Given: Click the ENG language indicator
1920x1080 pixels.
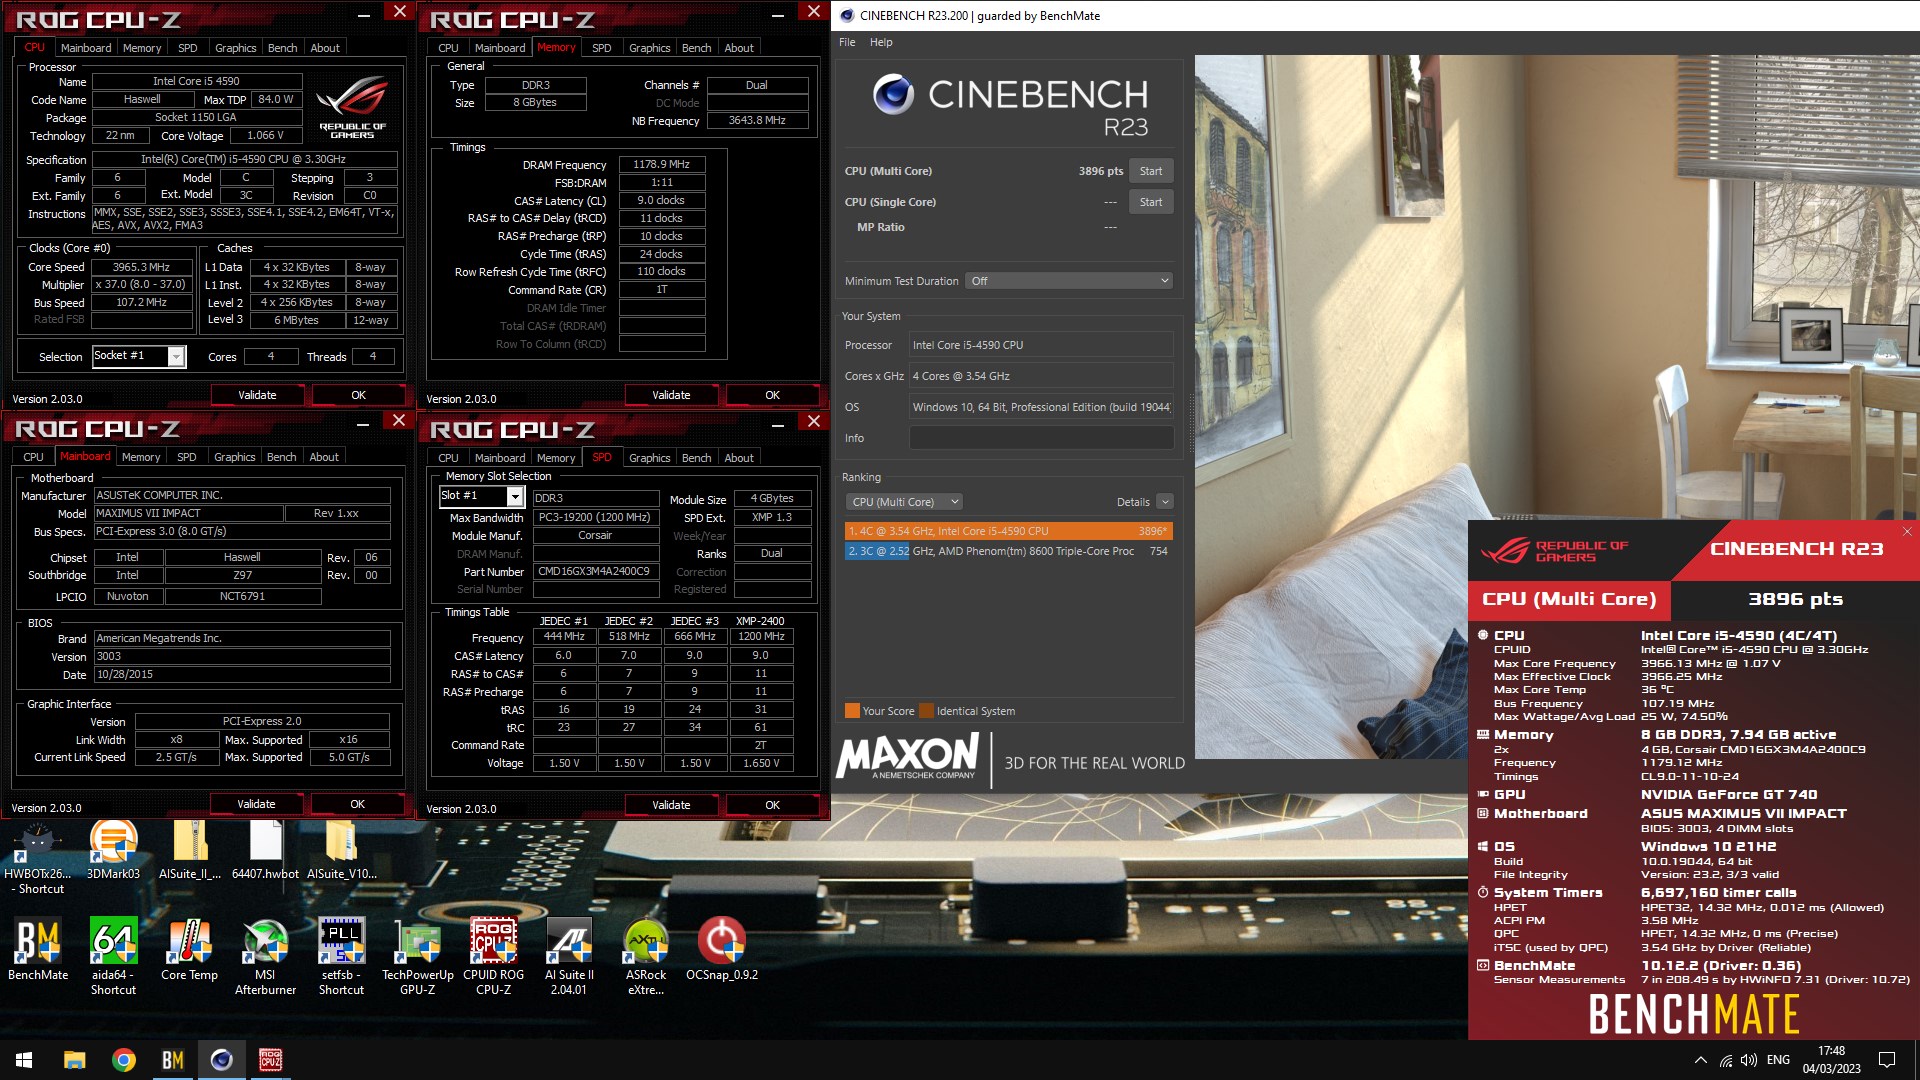Looking at the screenshot, I should (x=1778, y=1060).
